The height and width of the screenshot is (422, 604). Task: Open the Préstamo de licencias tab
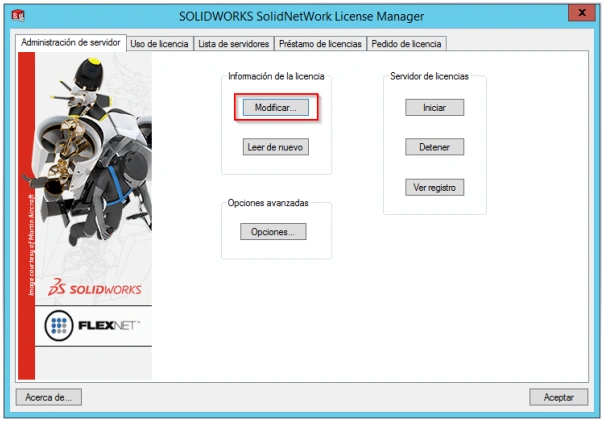point(320,44)
